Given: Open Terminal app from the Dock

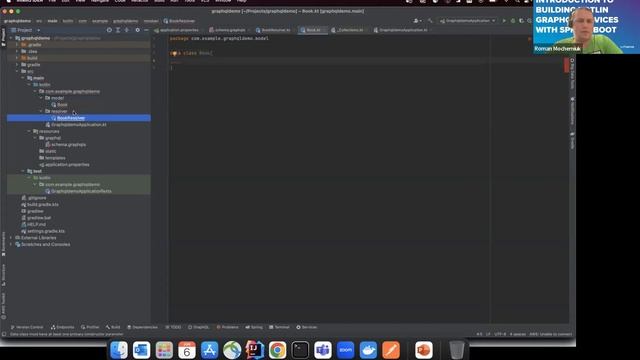Looking at the screenshot, I should tap(300, 350).
